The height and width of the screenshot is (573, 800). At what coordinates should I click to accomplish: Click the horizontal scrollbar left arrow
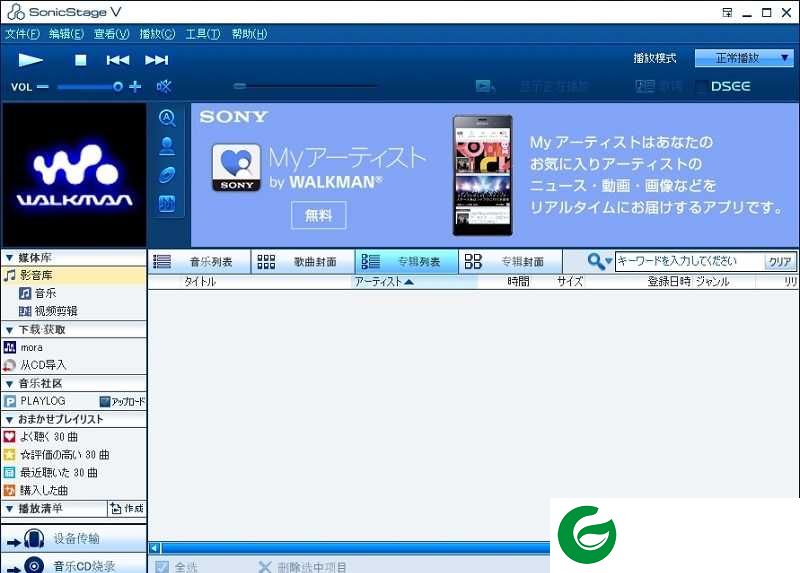point(155,549)
